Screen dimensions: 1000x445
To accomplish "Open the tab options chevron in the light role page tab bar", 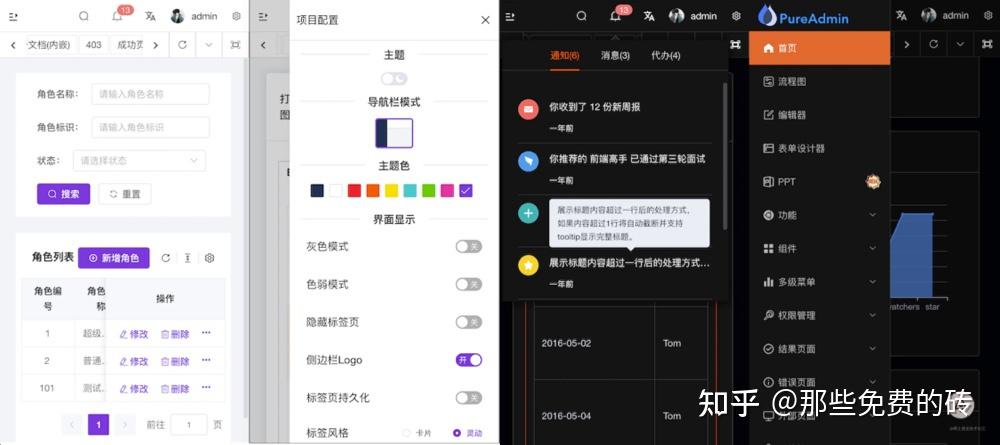I will (x=209, y=45).
